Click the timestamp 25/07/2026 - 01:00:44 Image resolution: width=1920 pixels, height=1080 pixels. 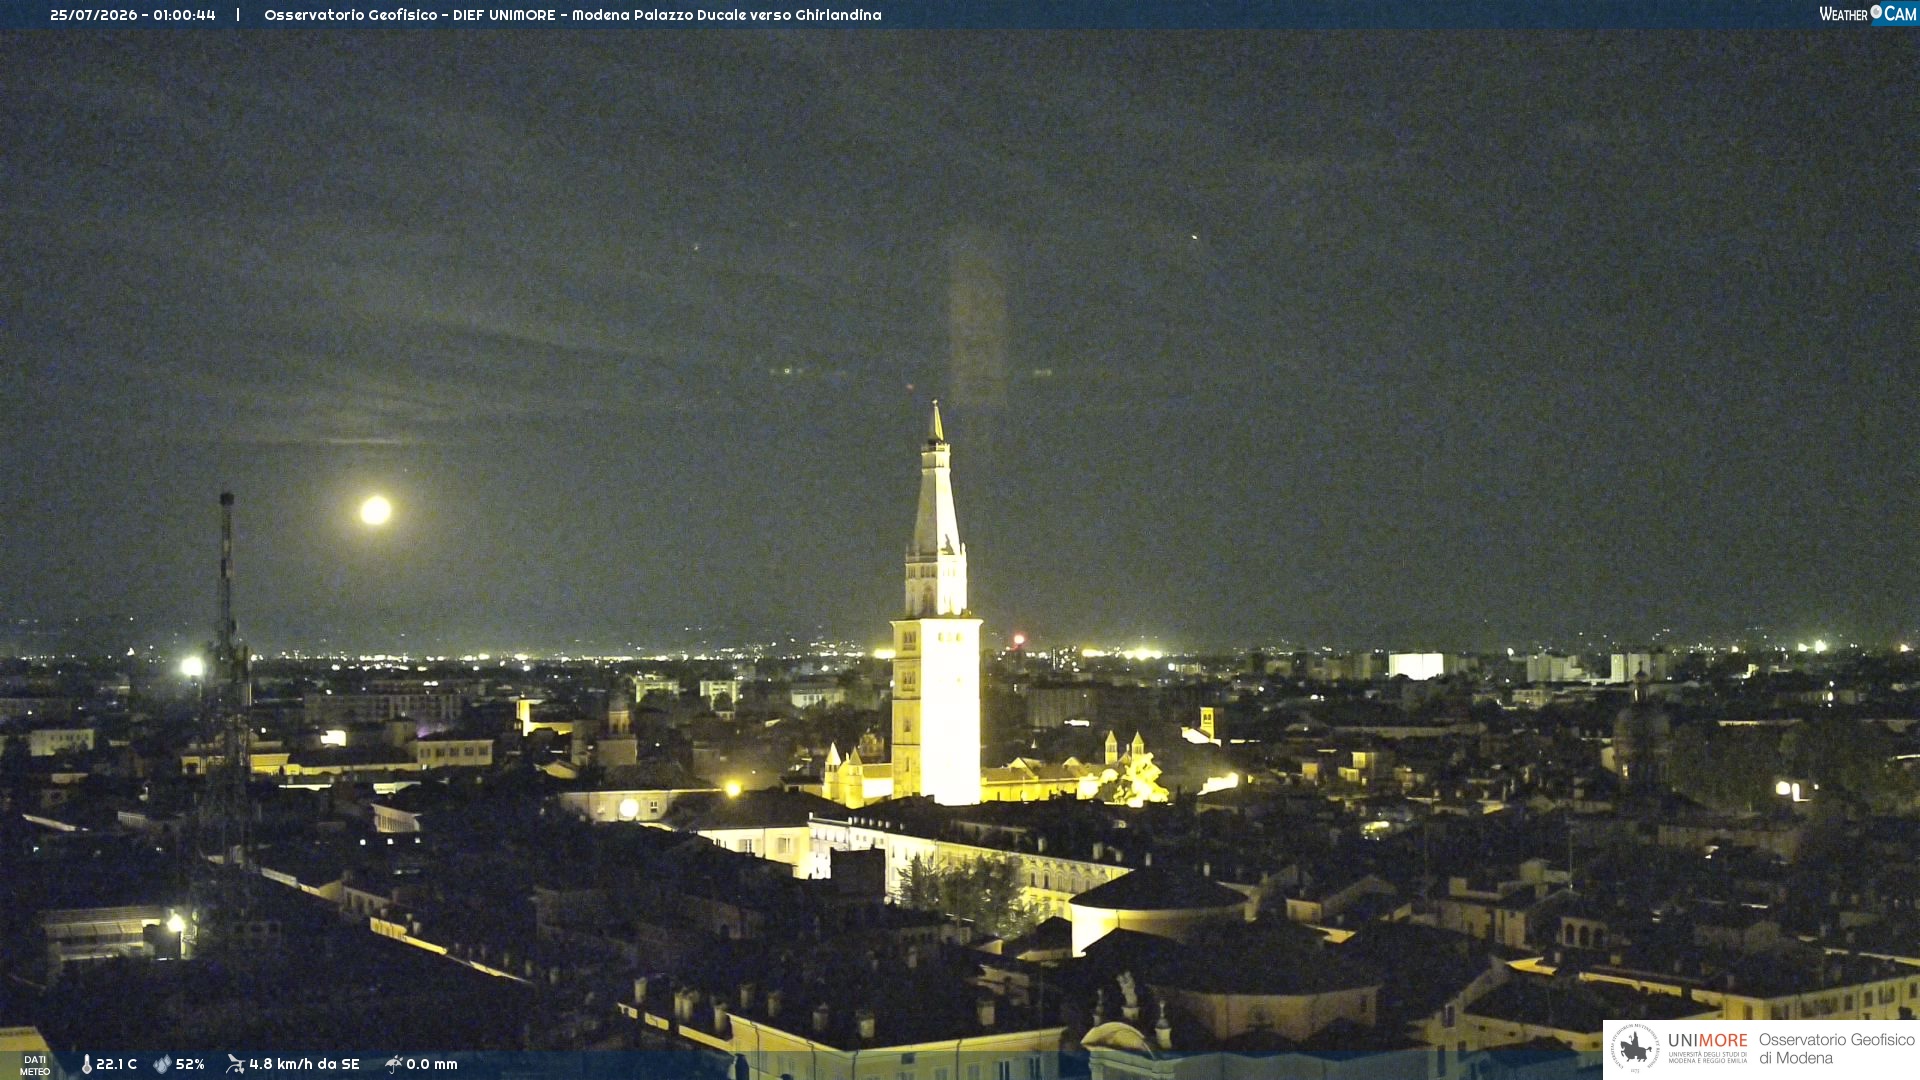point(133,15)
